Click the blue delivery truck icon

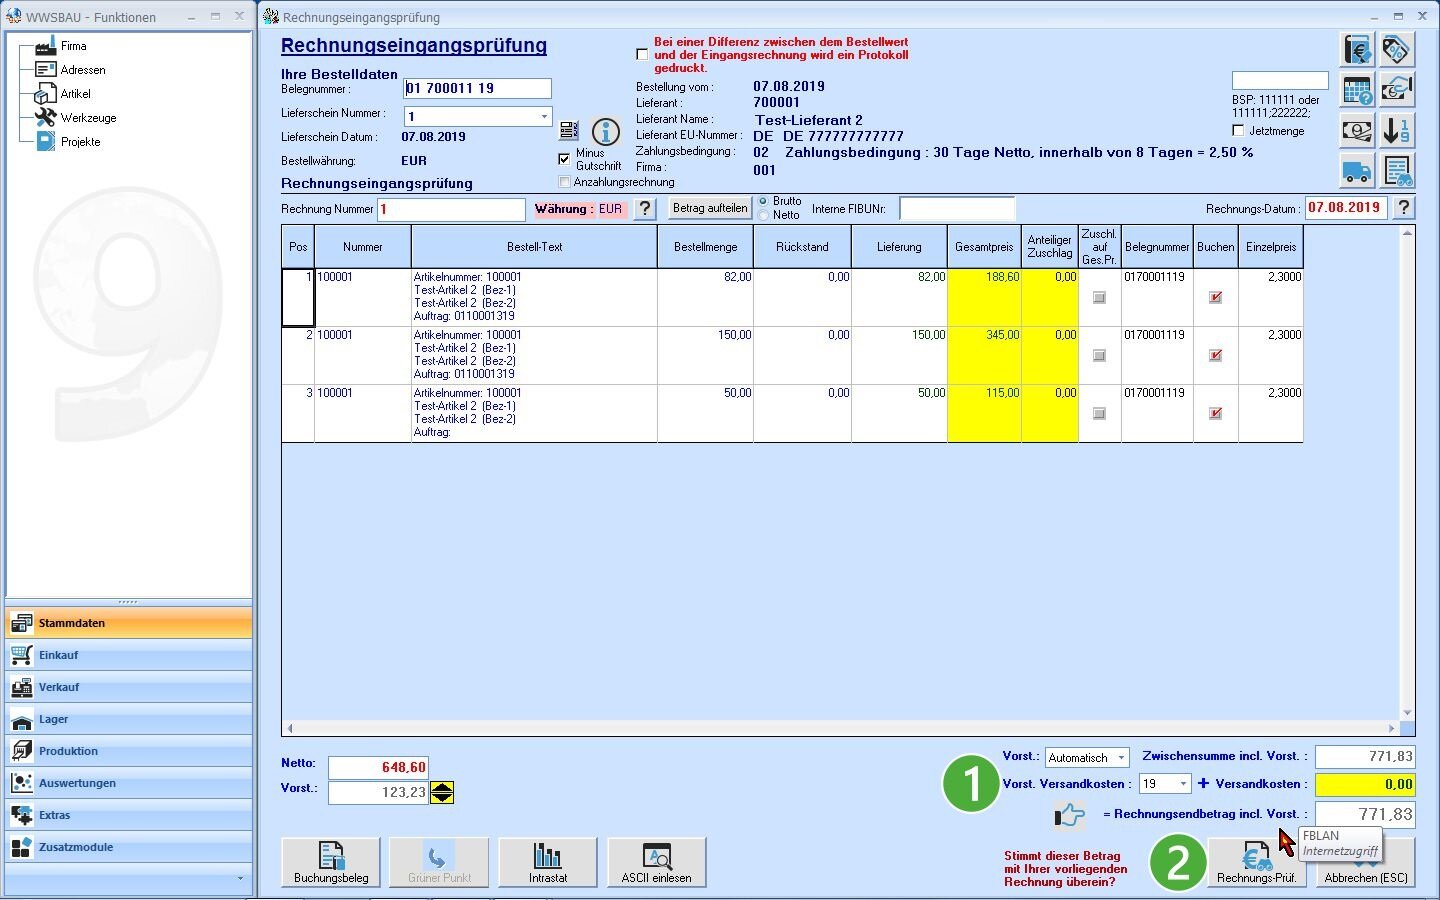coord(1357,171)
